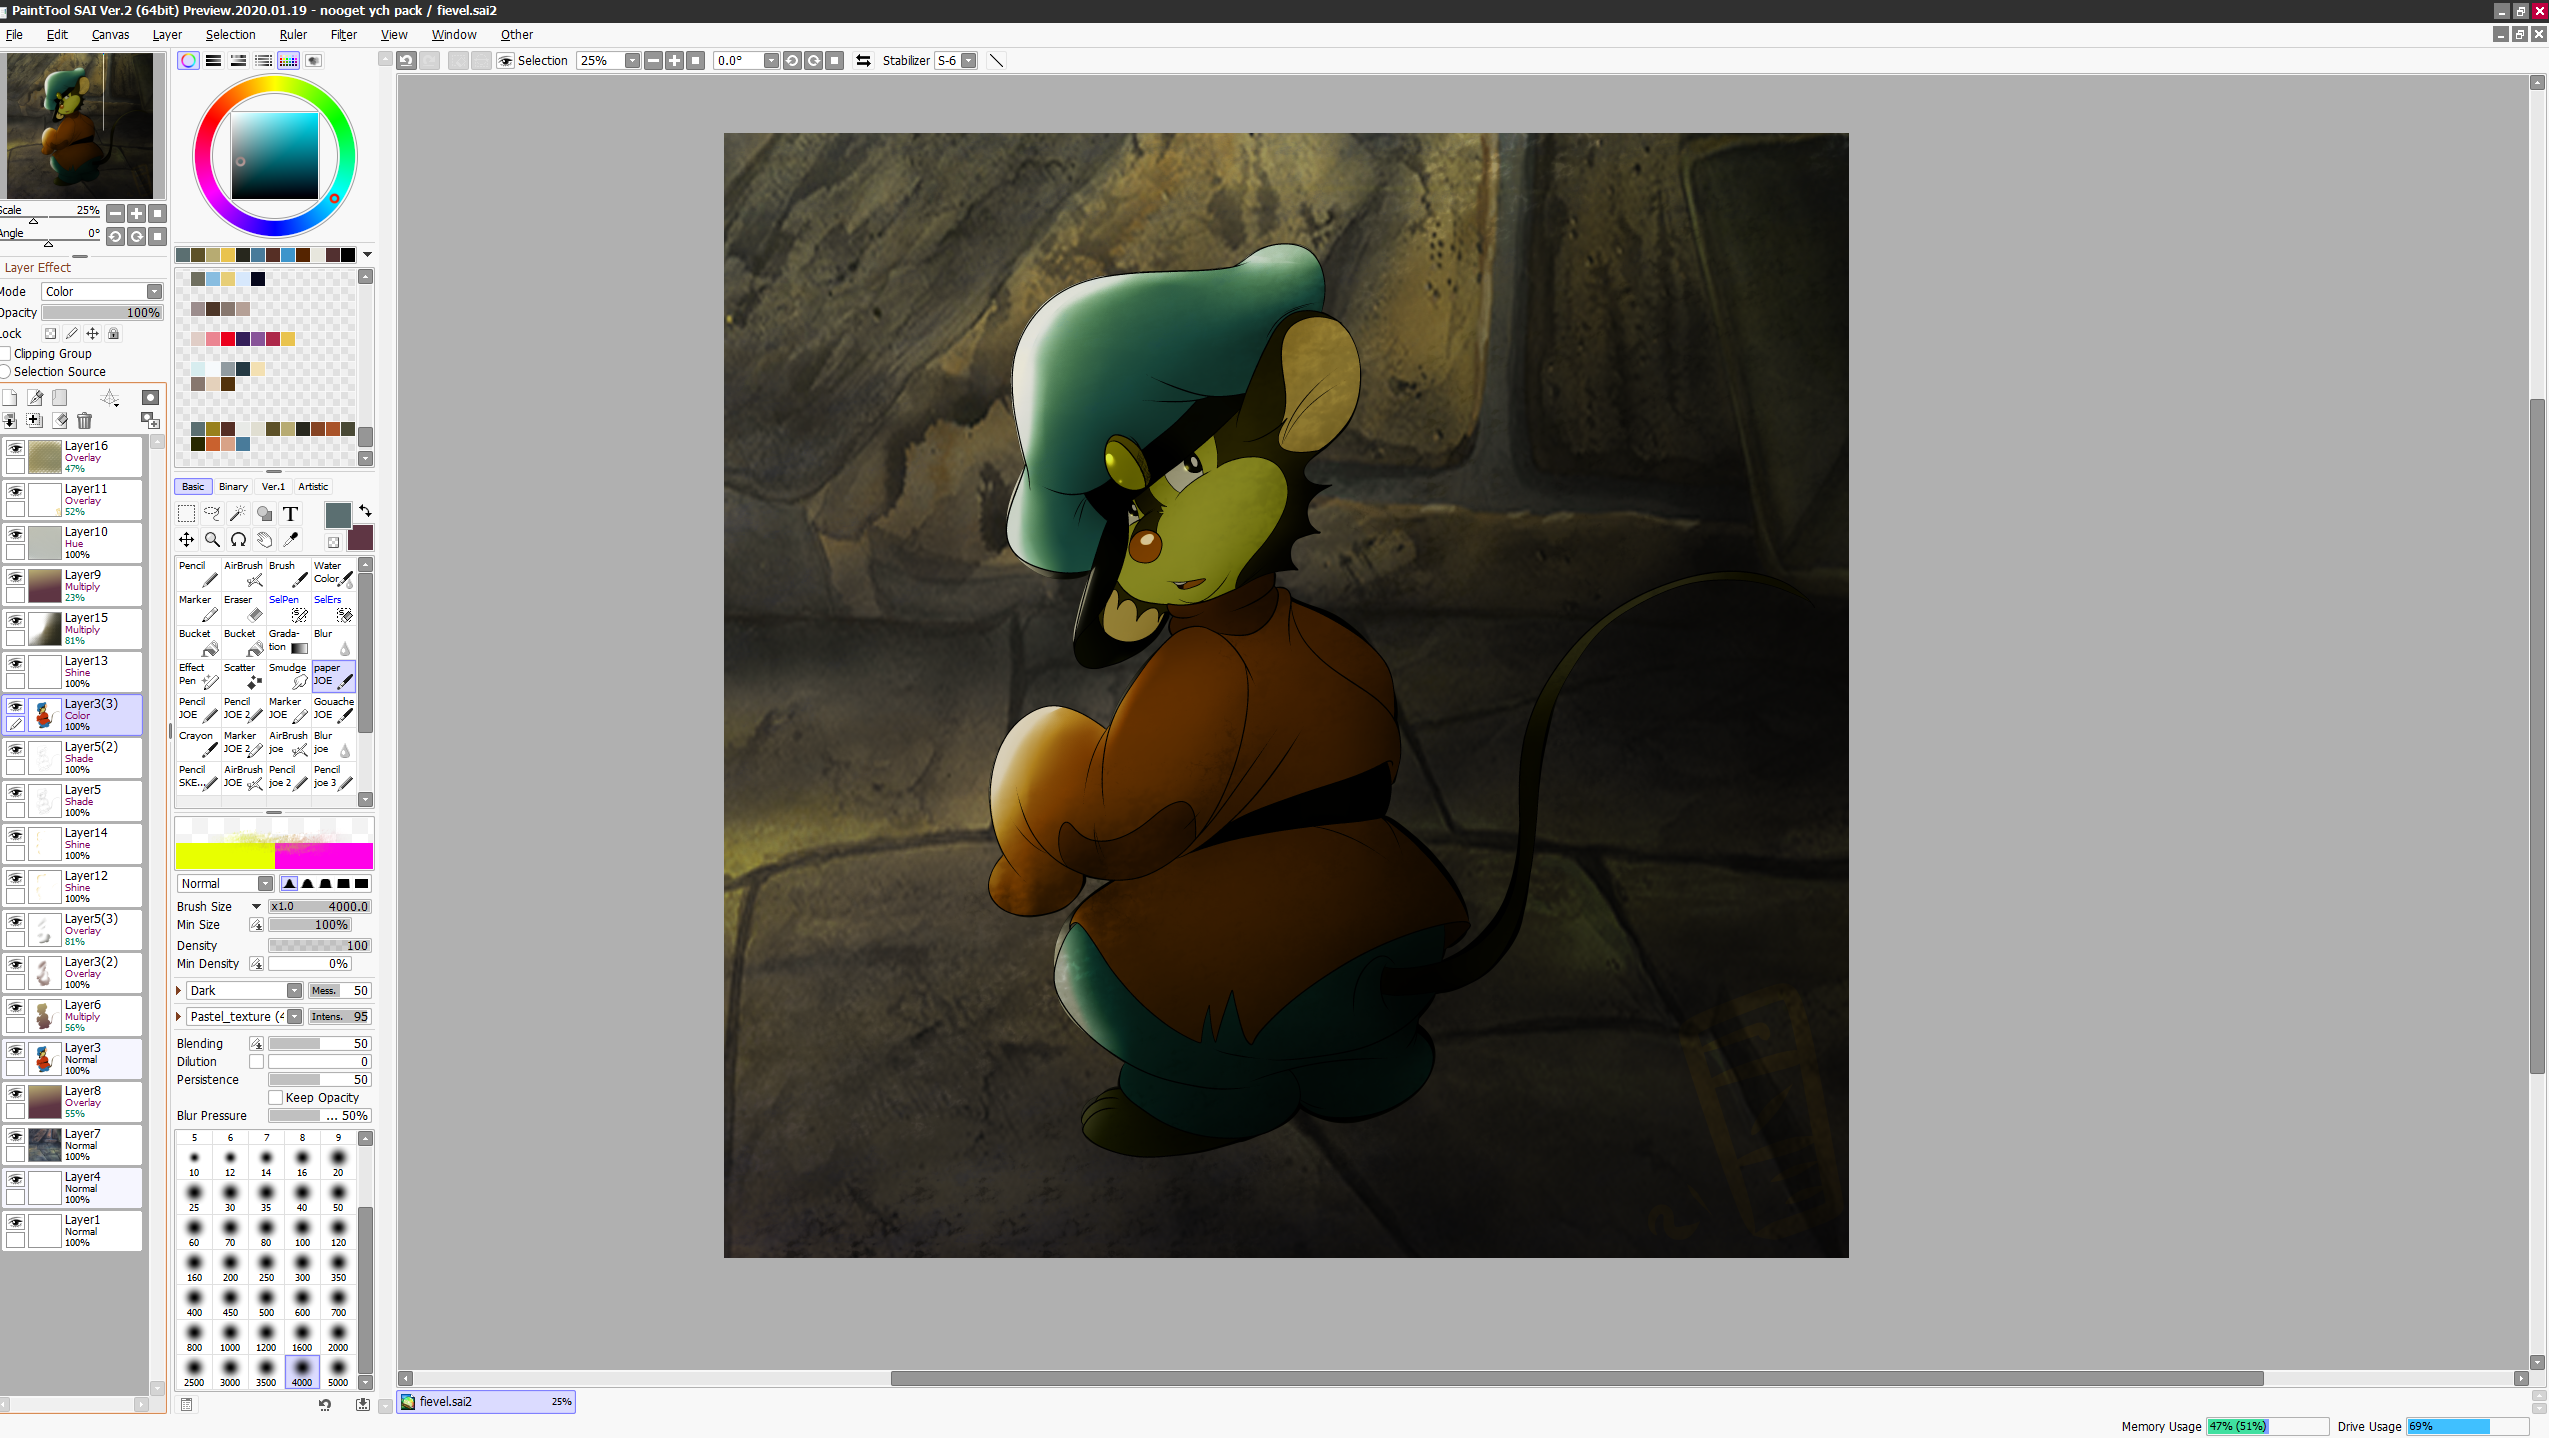Image resolution: width=2549 pixels, height=1438 pixels.
Task: Select the Hand pan tool
Action: pyautogui.click(x=264, y=540)
